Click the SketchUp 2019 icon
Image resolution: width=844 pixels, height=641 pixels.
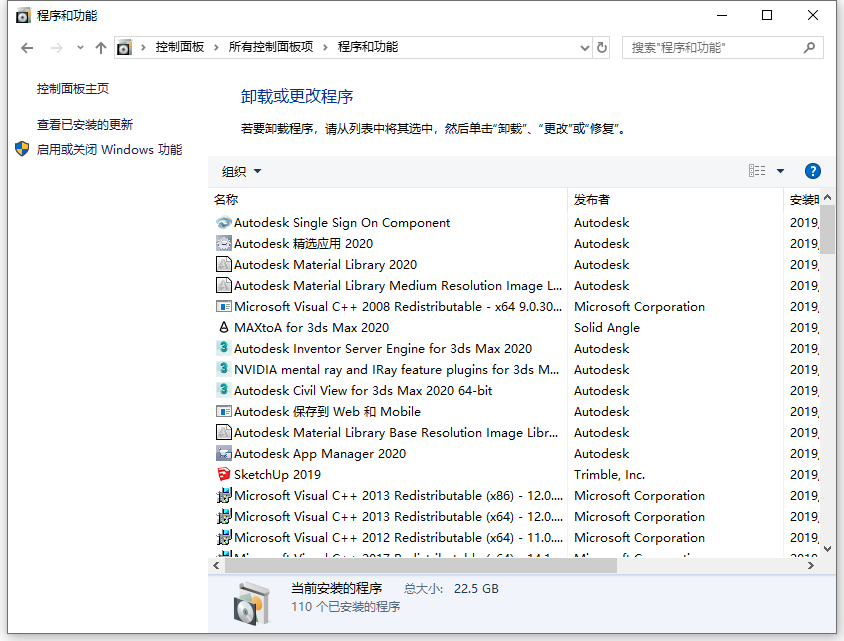pos(223,474)
